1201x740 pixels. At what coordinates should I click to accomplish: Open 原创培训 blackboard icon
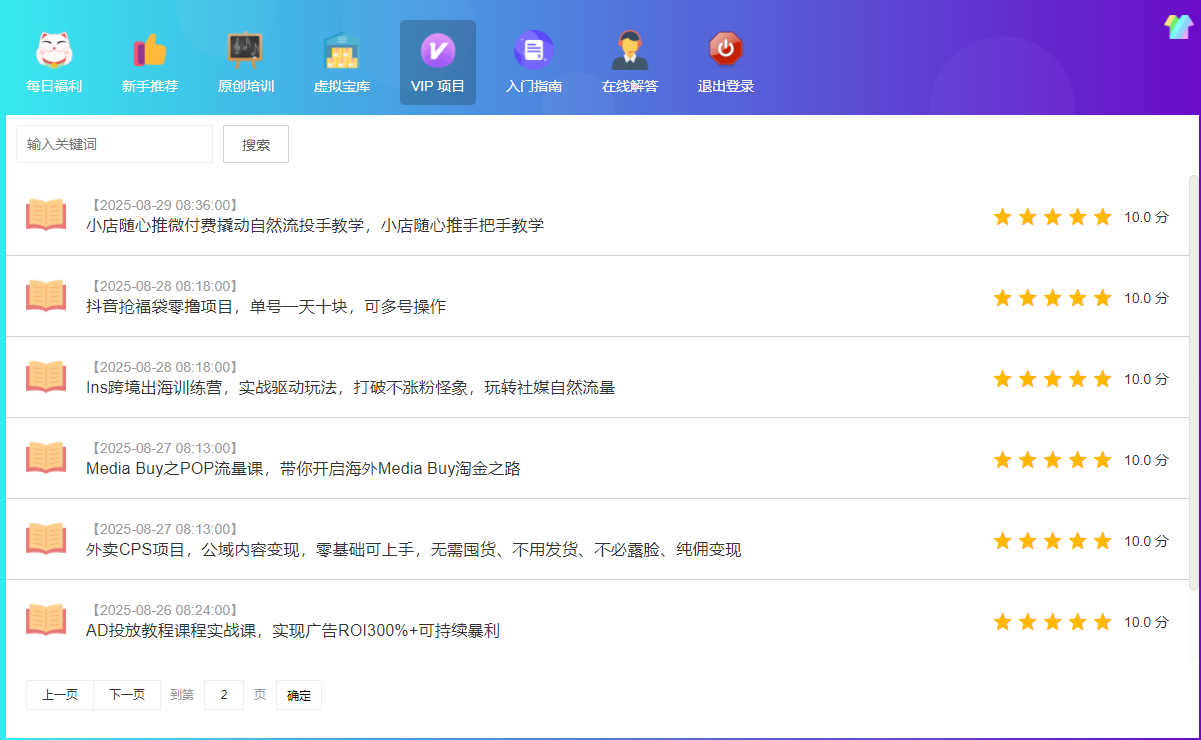coord(245,50)
